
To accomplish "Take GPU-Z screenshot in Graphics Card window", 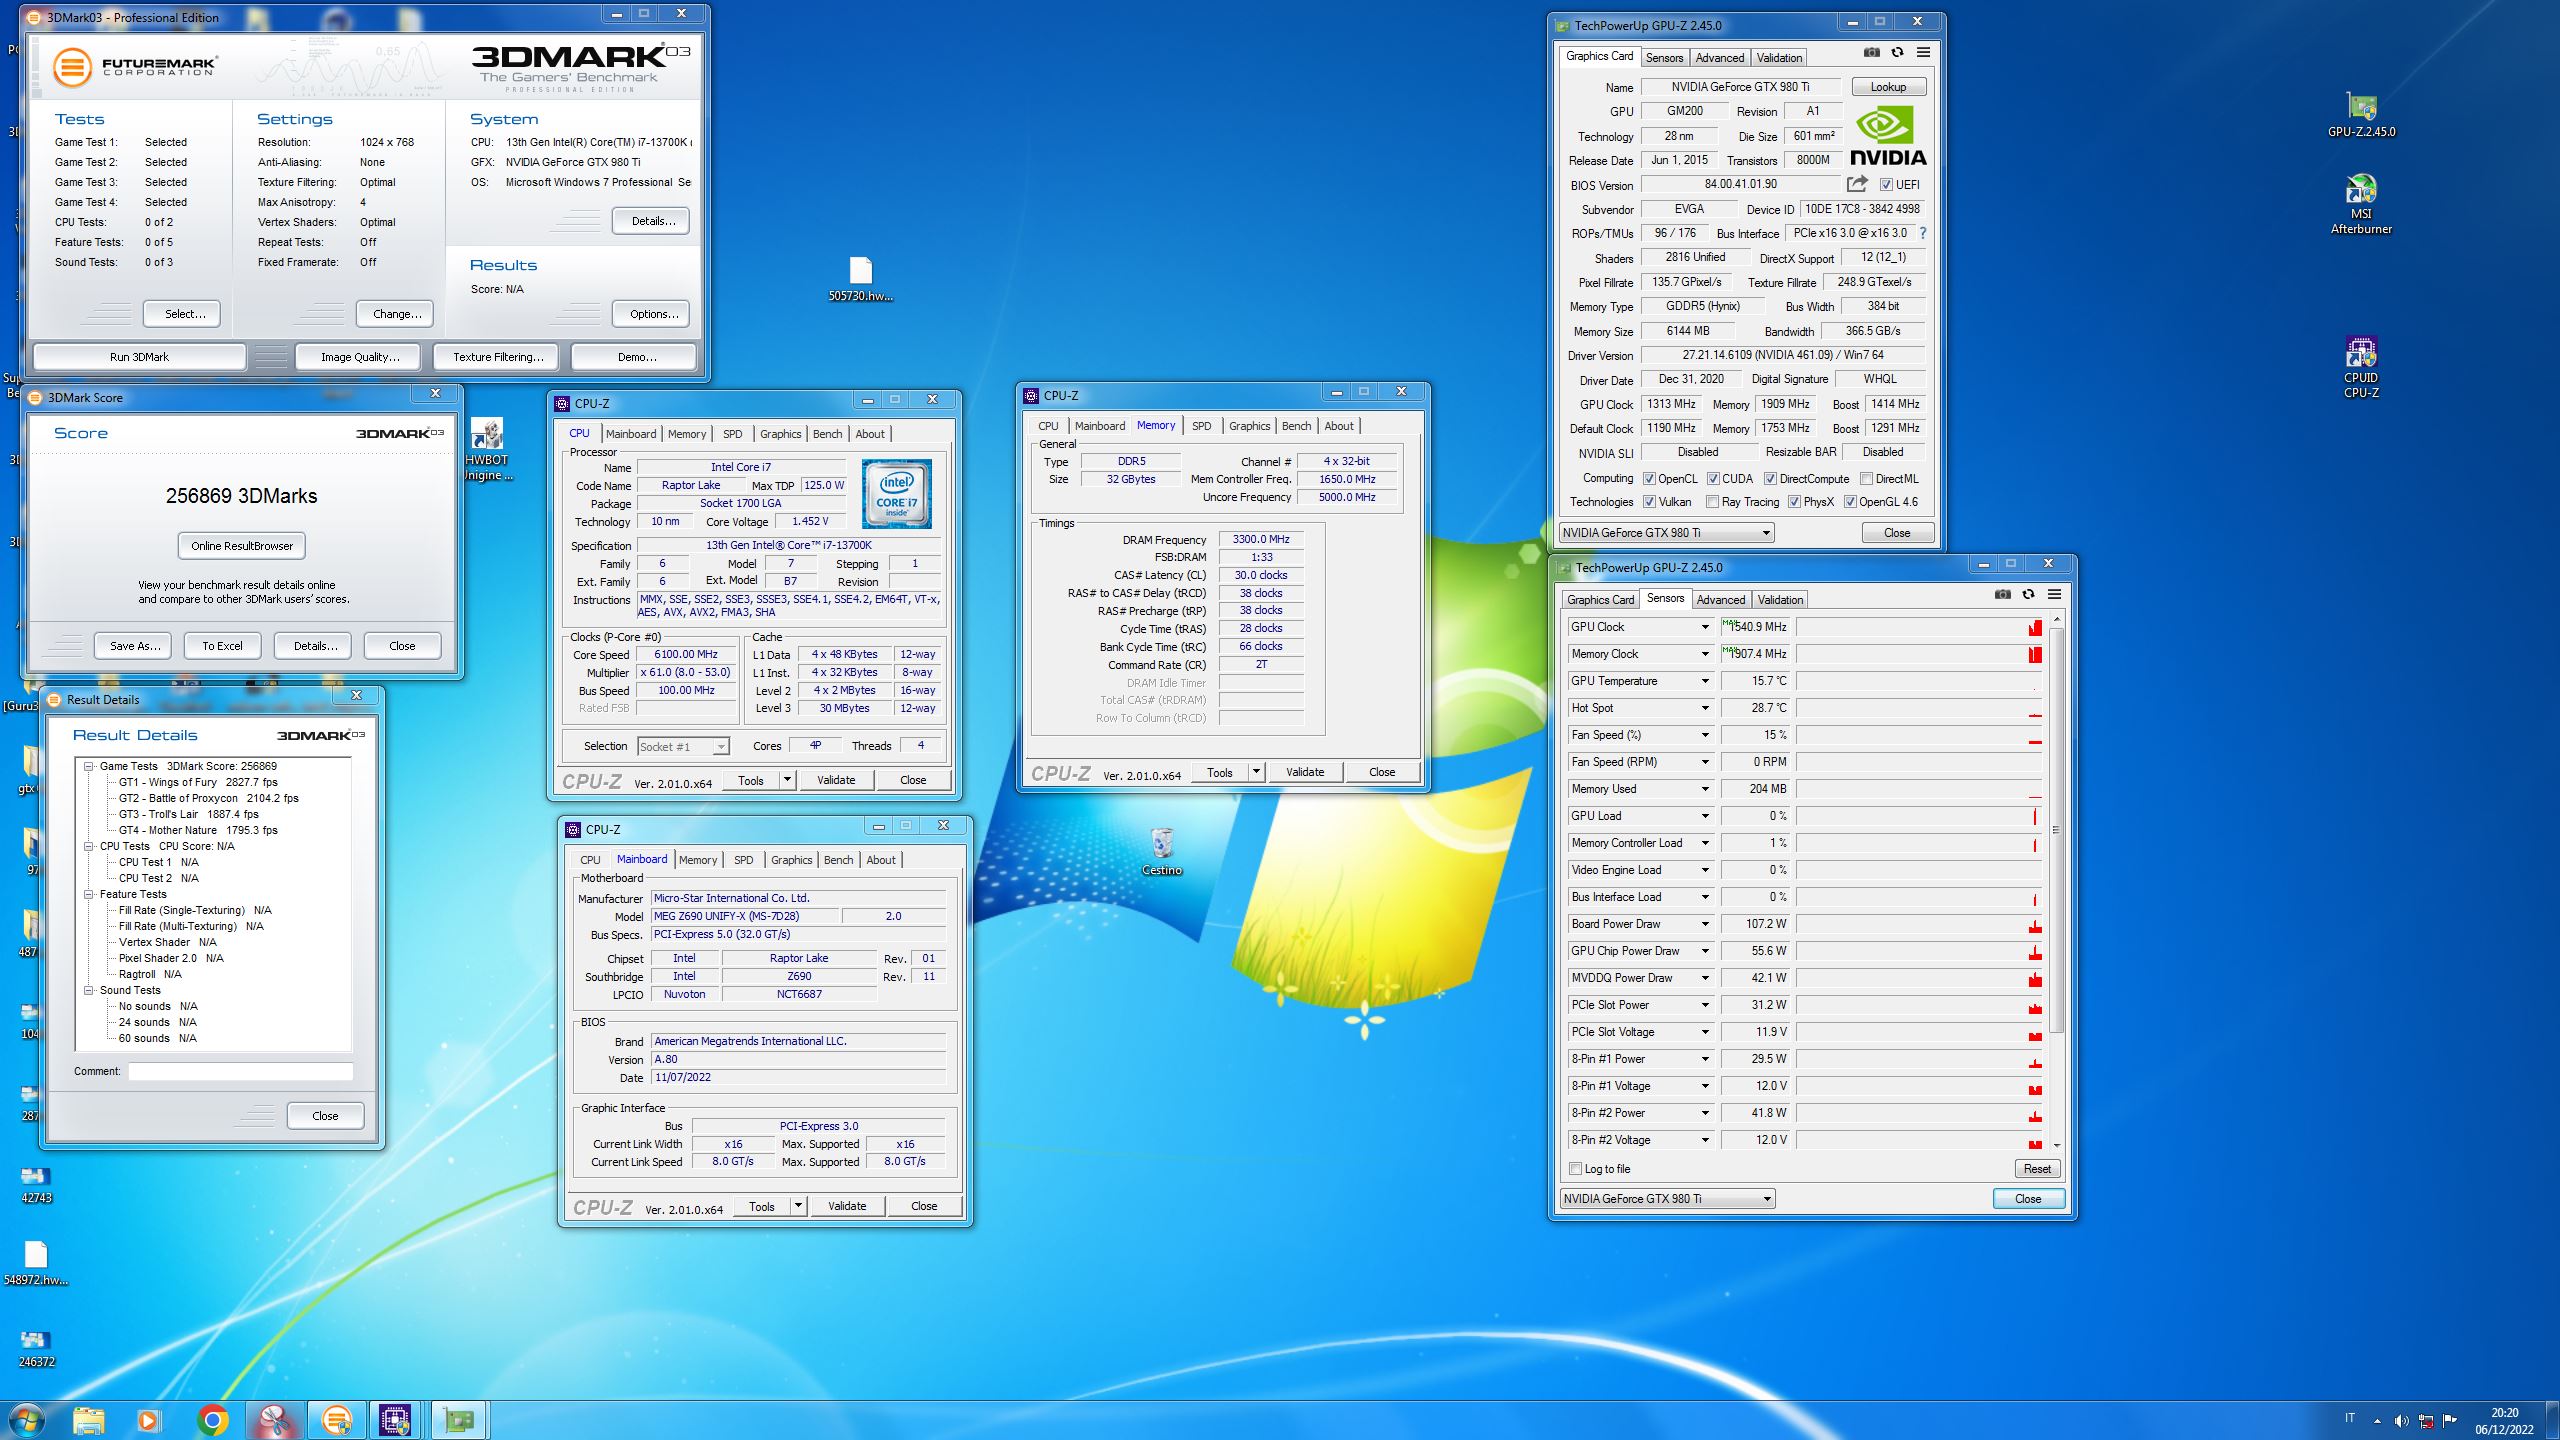I will pos(1871,53).
